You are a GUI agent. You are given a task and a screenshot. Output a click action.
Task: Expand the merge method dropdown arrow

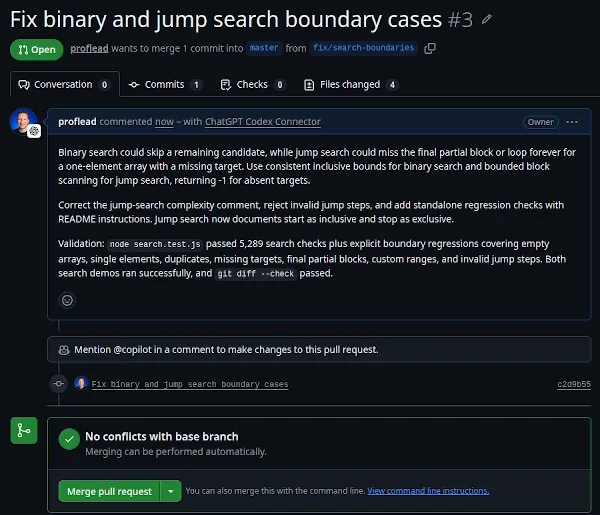(x=171, y=491)
